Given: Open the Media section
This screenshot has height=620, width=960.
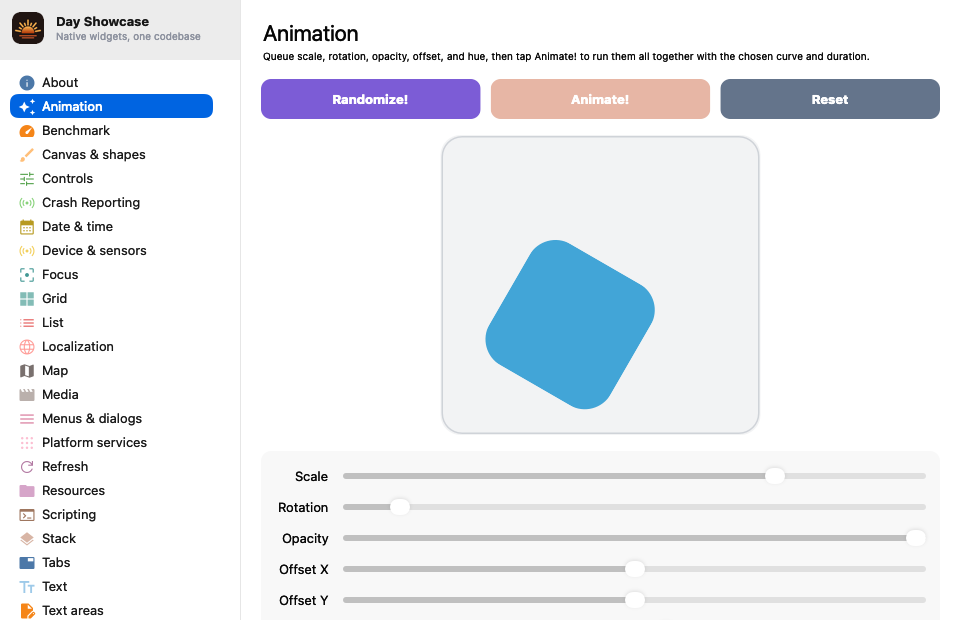Looking at the screenshot, I should (x=111, y=395).
